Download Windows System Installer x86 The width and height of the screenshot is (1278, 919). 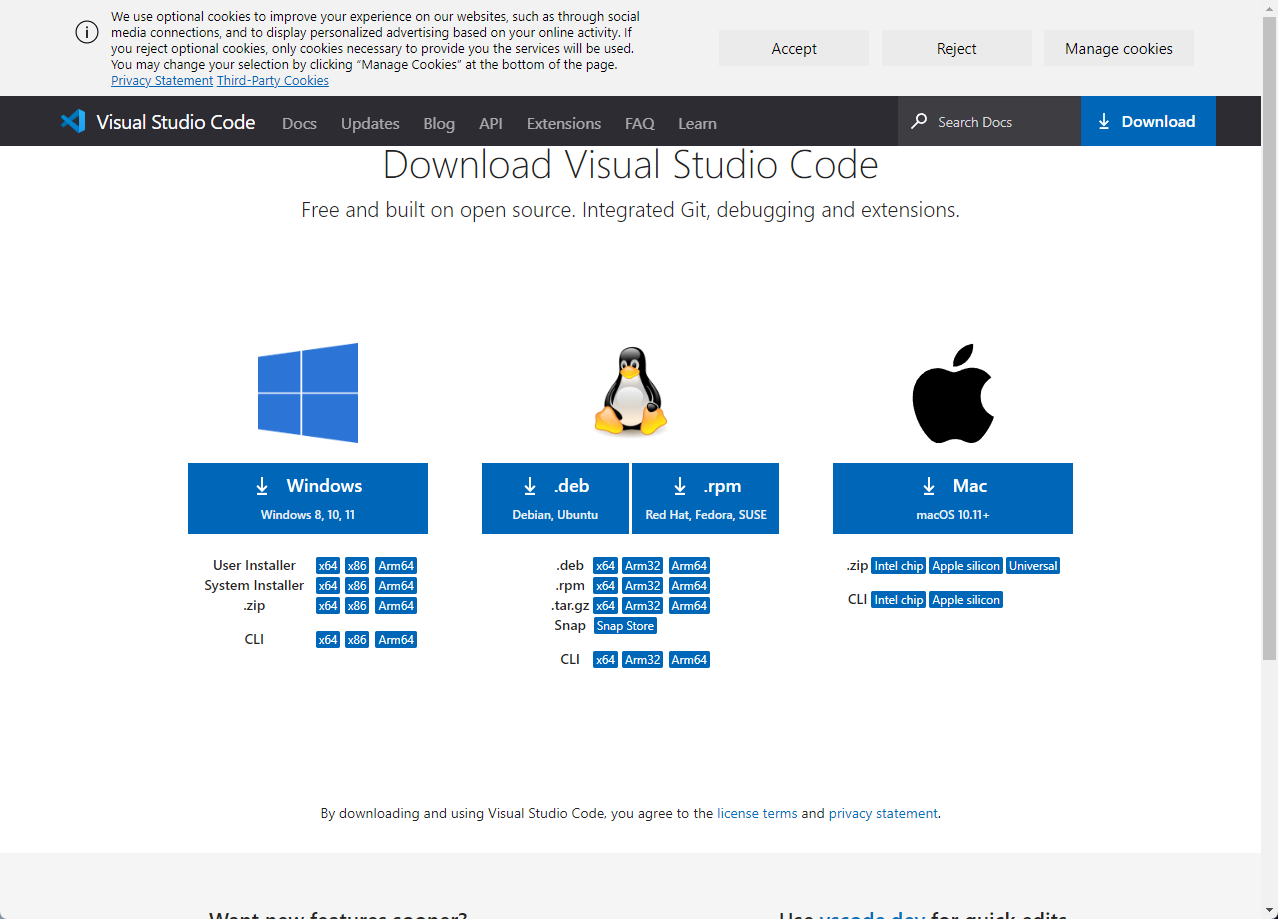pos(357,586)
